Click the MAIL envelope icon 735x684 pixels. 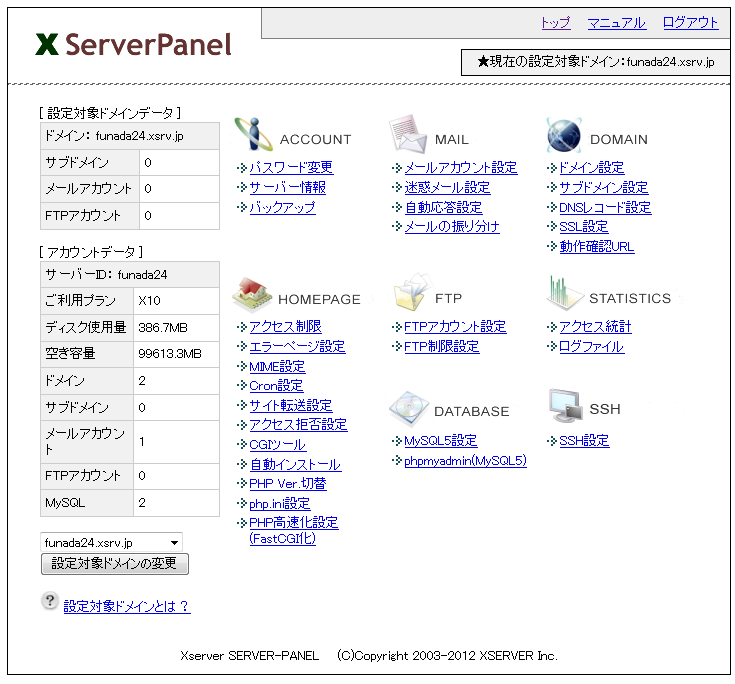pyautogui.click(x=408, y=134)
